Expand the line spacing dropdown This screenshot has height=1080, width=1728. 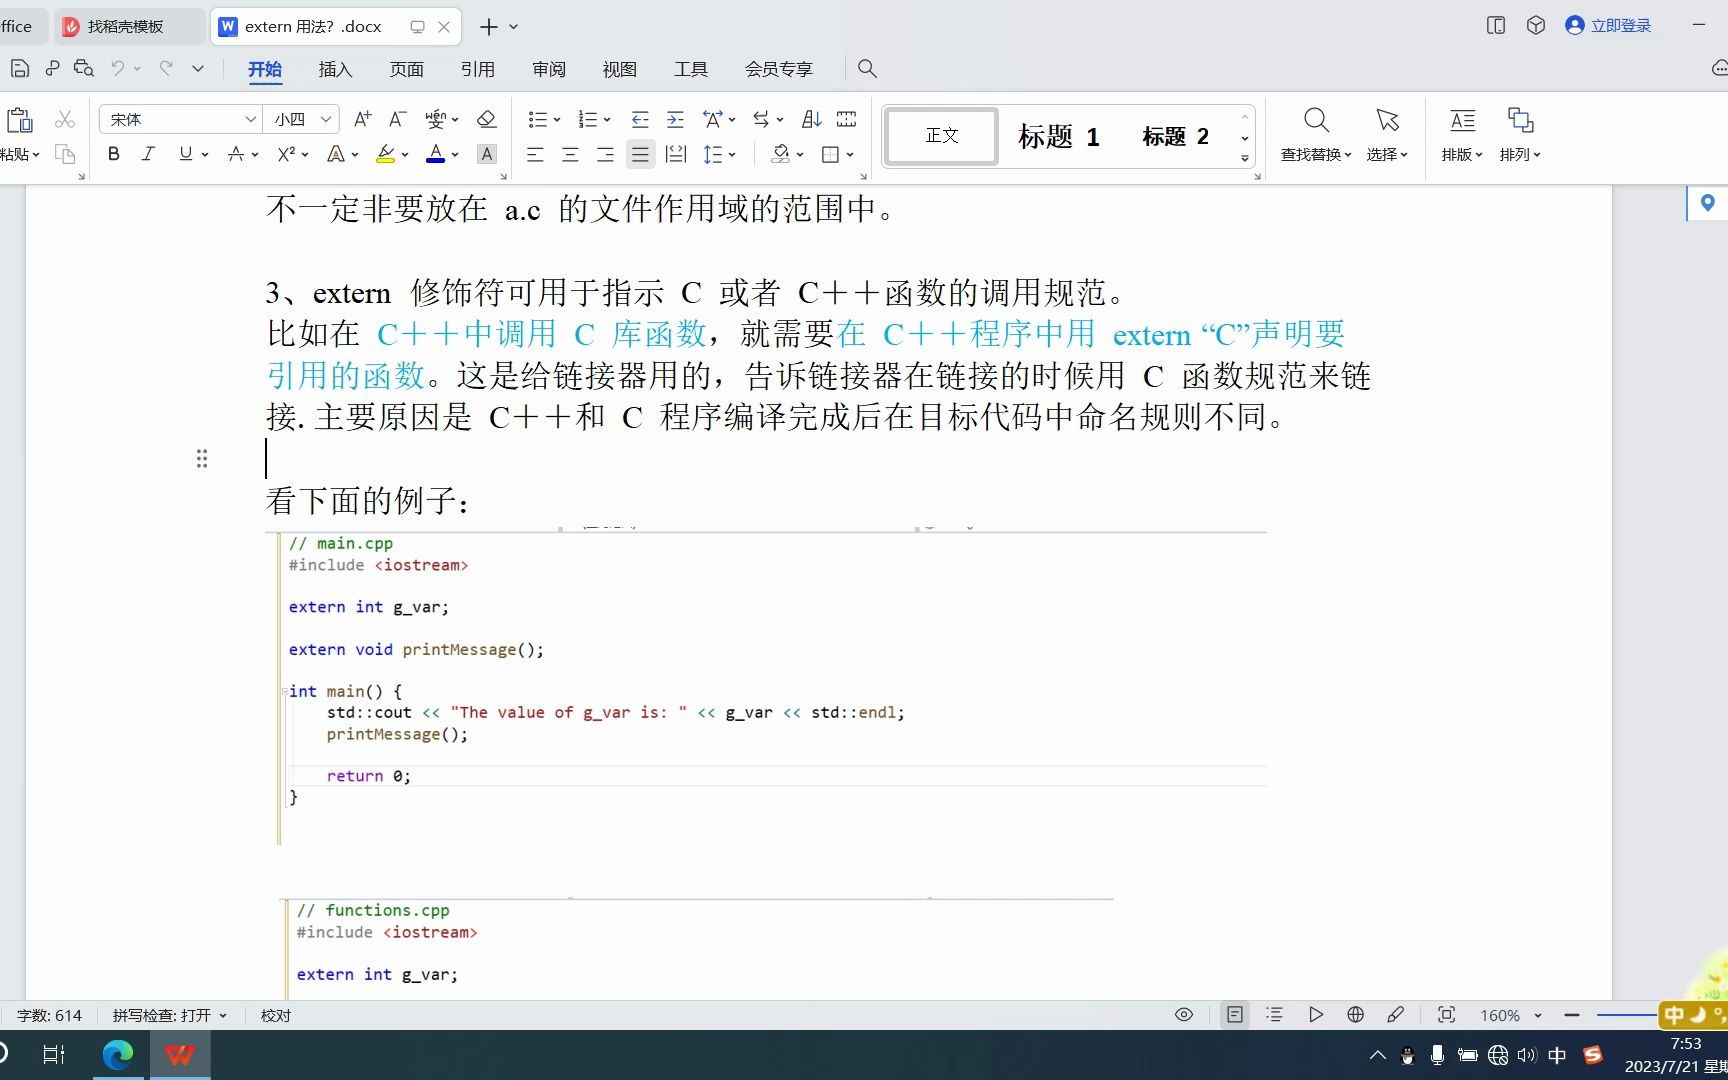pos(732,154)
